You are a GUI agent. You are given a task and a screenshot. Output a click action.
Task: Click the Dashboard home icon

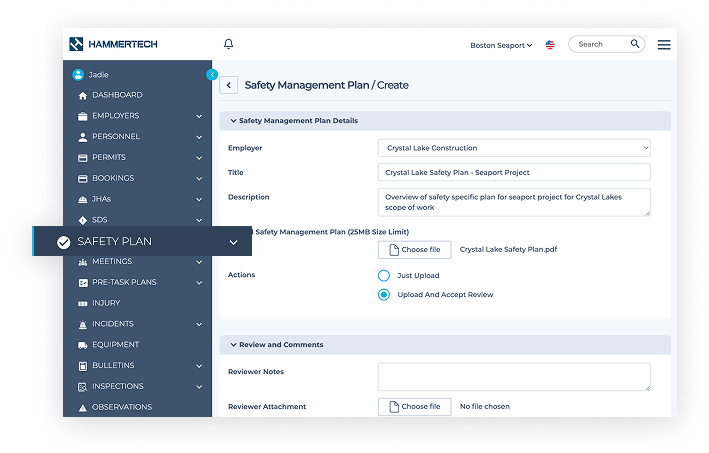tap(82, 95)
